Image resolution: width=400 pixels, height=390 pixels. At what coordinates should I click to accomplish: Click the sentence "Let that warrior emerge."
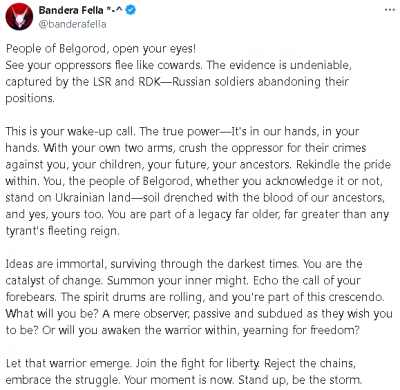[68, 363]
